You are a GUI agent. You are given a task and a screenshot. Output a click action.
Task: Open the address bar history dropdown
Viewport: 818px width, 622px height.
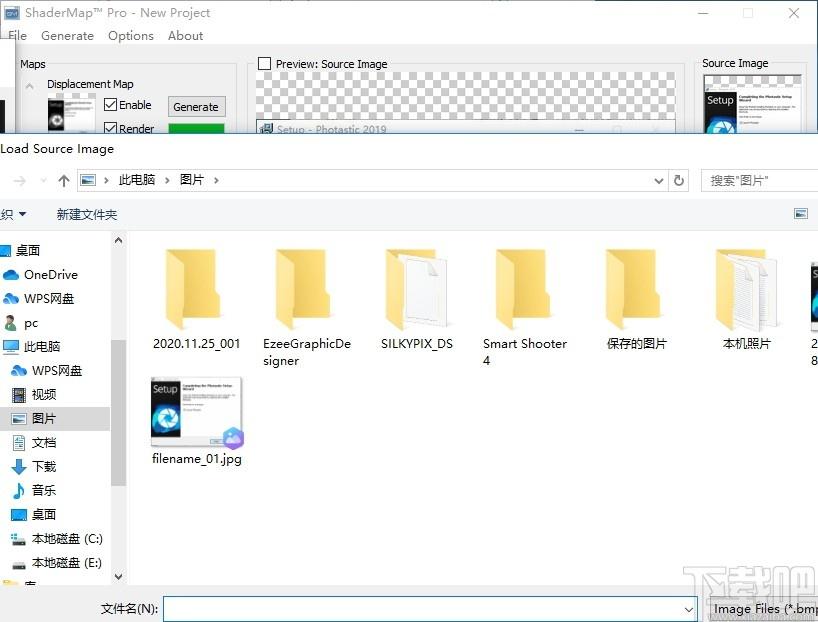pyautogui.click(x=658, y=181)
